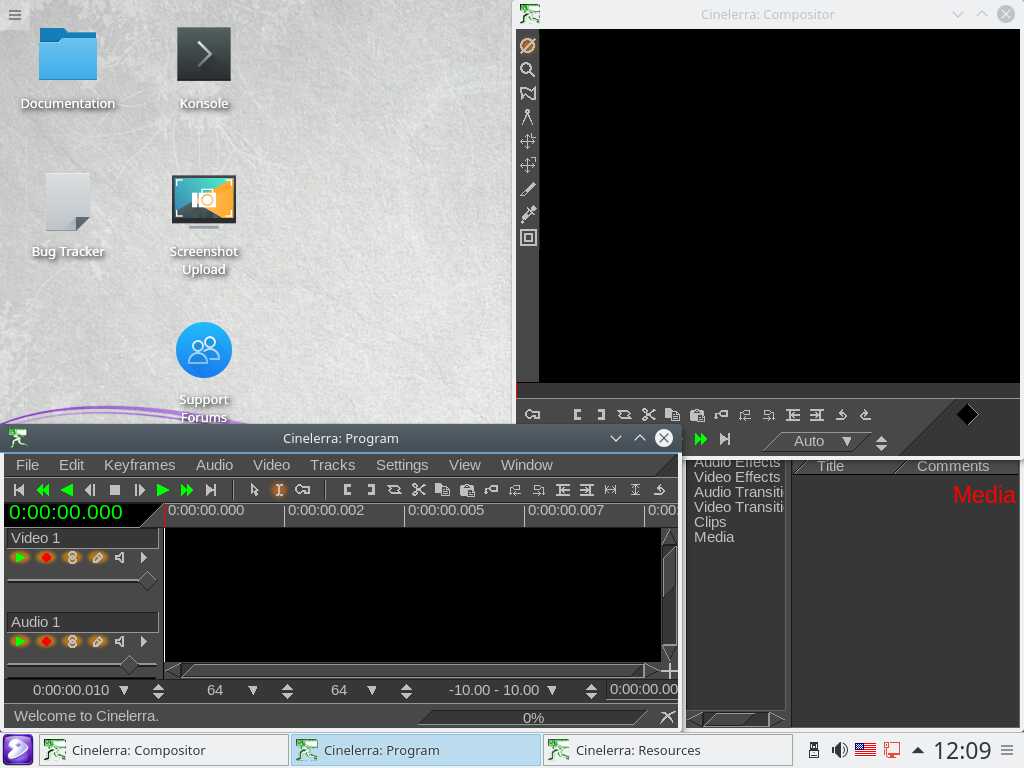This screenshot has height=768, width=1024.
Task: Click the stop button in Program transport
Action: 115,490
